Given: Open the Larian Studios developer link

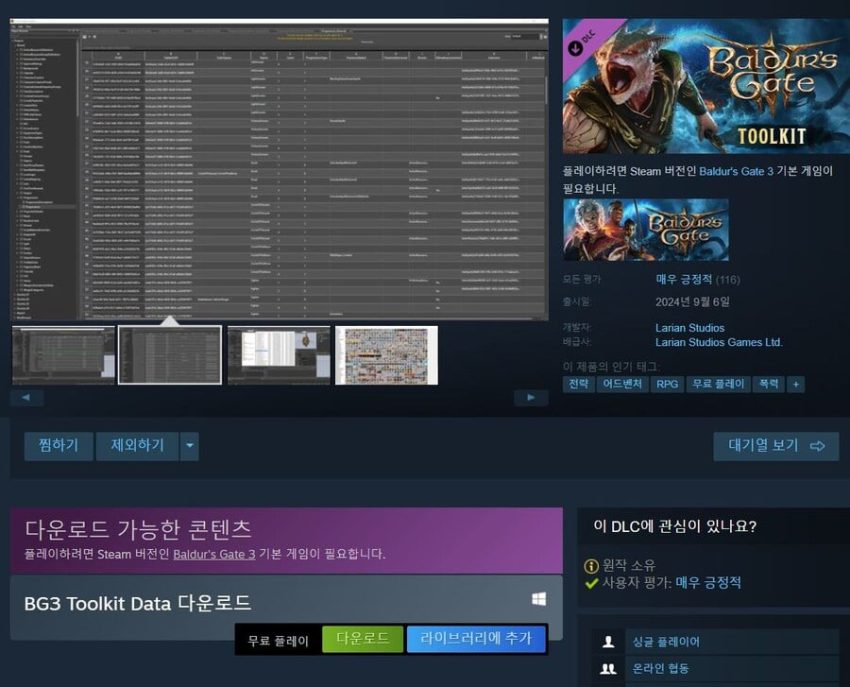Looking at the screenshot, I should [690, 328].
